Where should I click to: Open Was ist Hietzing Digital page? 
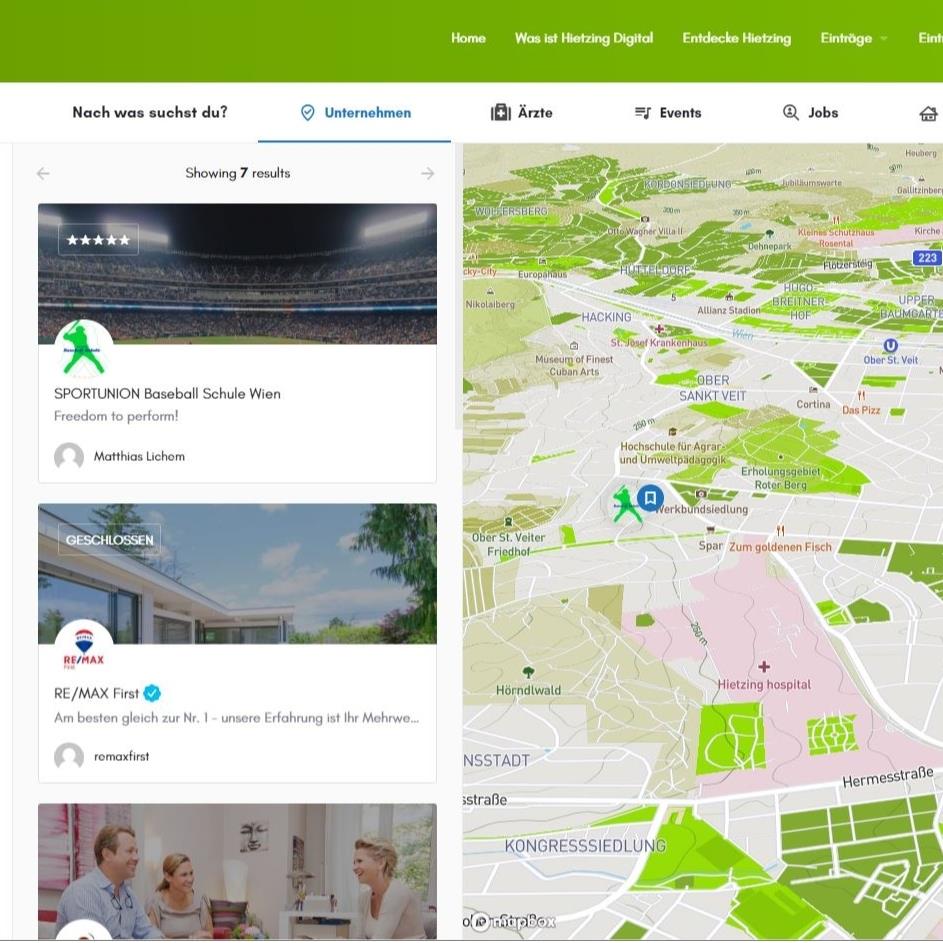coord(583,38)
